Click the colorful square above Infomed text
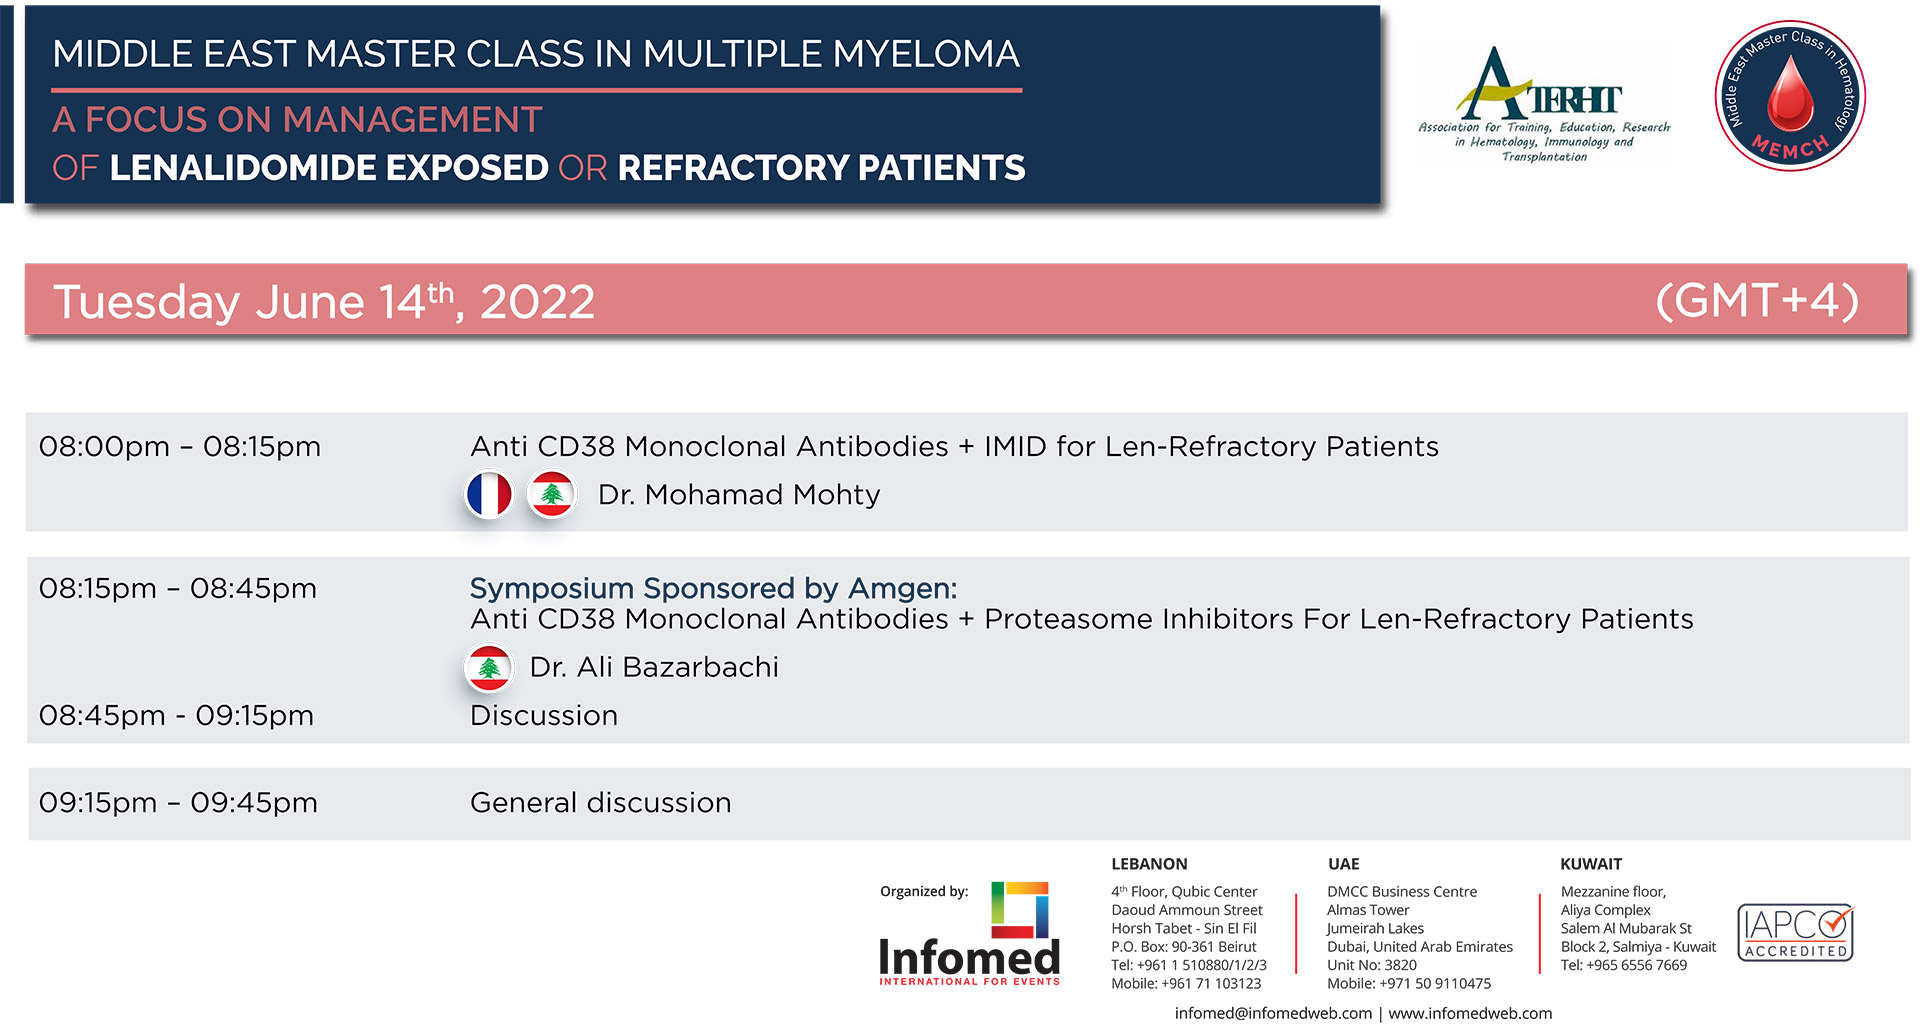Screen dimensions: 1920x1026 [1020, 909]
